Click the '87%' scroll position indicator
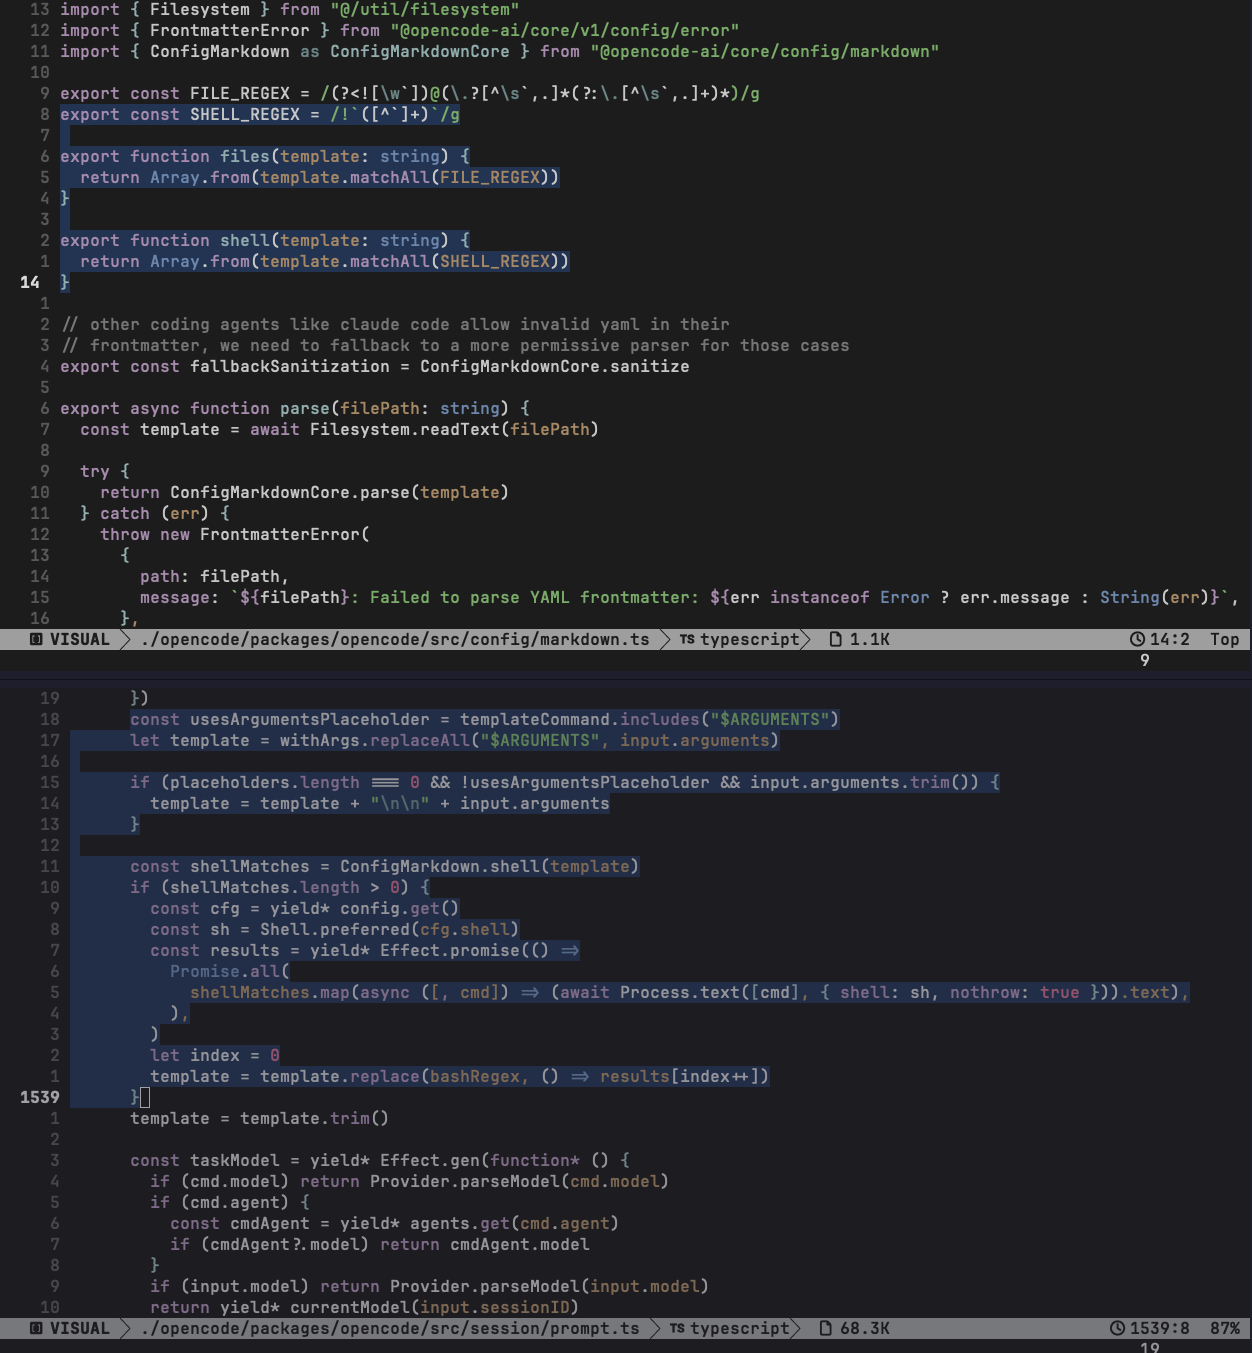The width and height of the screenshot is (1252, 1353). pos(1225,1328)
